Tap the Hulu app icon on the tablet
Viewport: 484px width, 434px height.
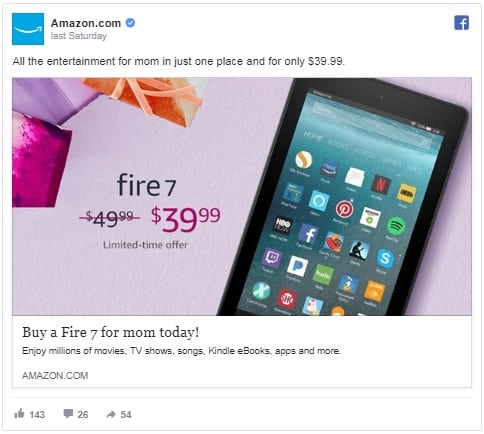pyautogui.click(x=323, y=275)
